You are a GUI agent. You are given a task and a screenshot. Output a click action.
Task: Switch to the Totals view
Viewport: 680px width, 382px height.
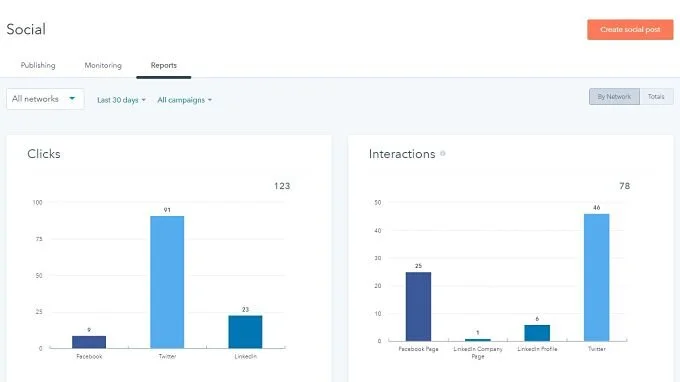pos(656,97)
